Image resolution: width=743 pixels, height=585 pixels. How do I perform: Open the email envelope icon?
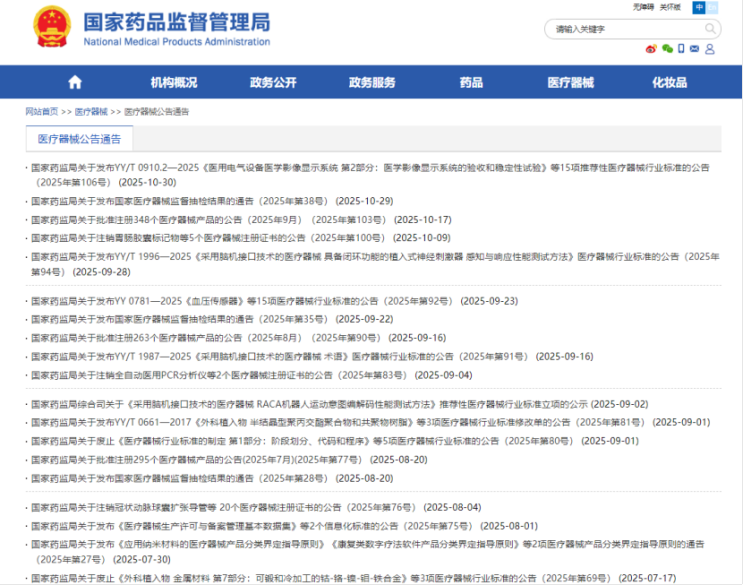click(695, 49)
